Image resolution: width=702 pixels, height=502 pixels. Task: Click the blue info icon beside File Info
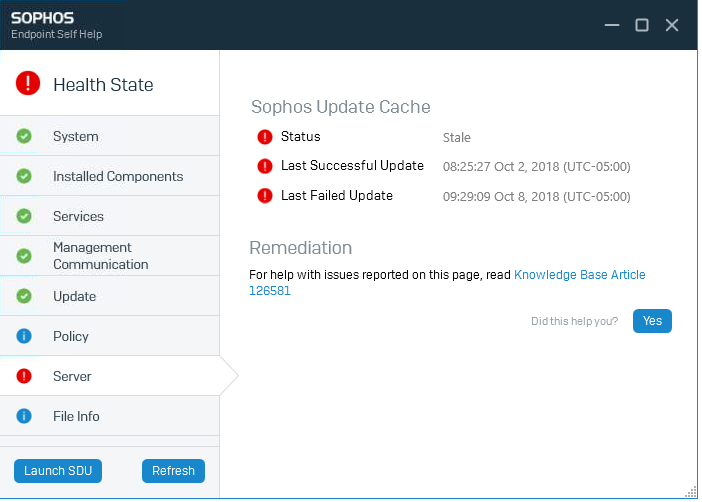(x=24, y=416)
